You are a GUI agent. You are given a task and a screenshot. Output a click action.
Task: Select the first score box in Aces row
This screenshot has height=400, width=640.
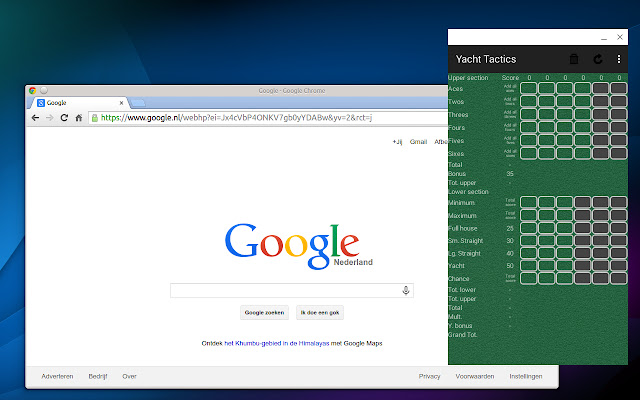click(529, 88)
